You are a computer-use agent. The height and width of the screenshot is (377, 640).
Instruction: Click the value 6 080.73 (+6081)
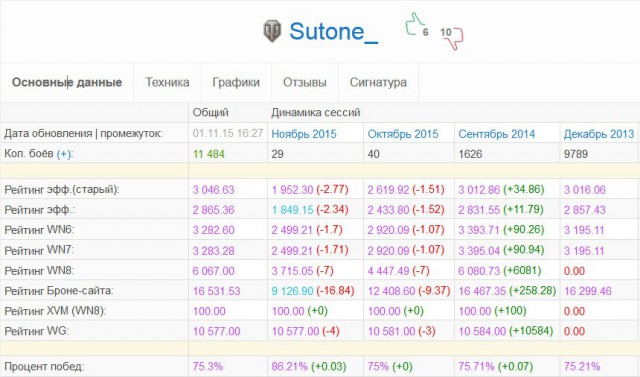pyautogui.click(x=500, y=271)
